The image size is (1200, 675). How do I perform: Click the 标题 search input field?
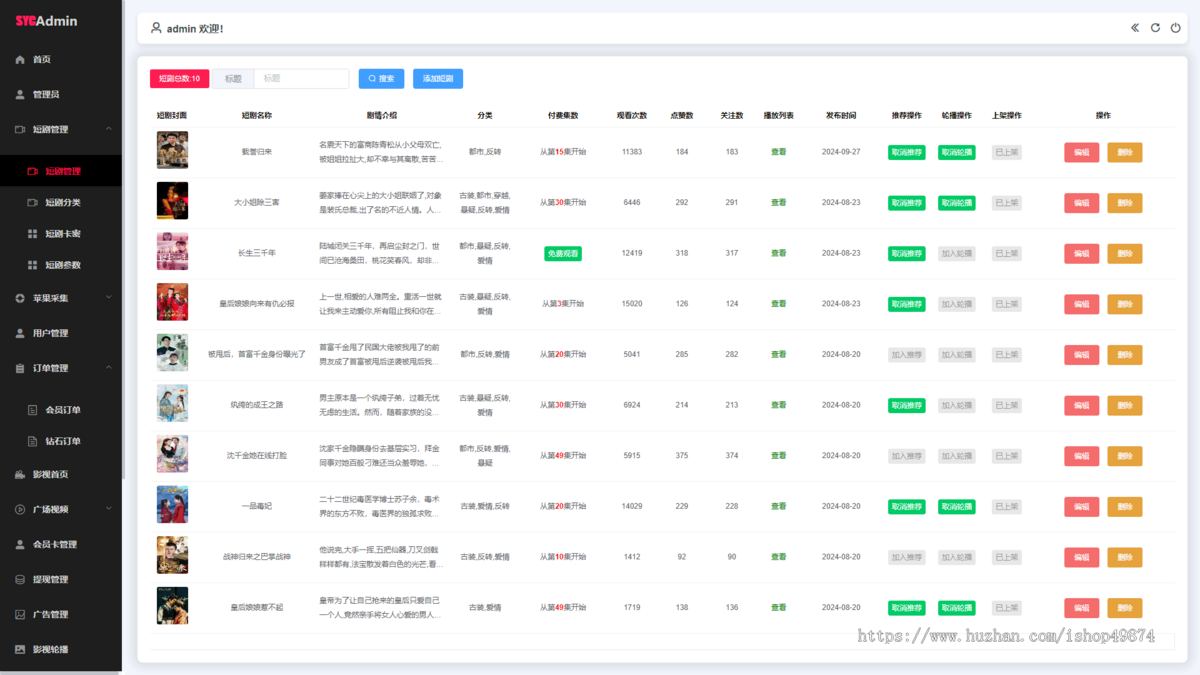pos(301,78)
